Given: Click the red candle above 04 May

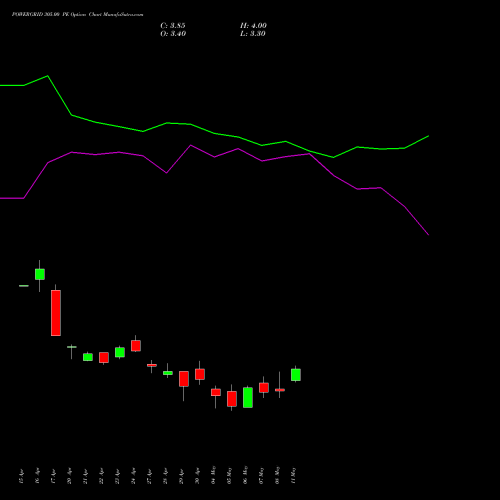Looking at the screenshot, I should [216, 392].
